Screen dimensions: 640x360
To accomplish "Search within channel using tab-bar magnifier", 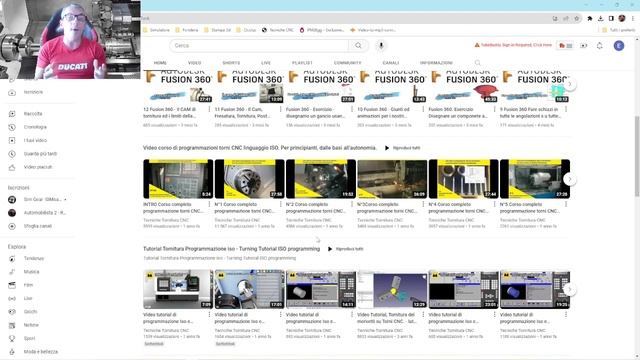I will [x=478, y=63].
